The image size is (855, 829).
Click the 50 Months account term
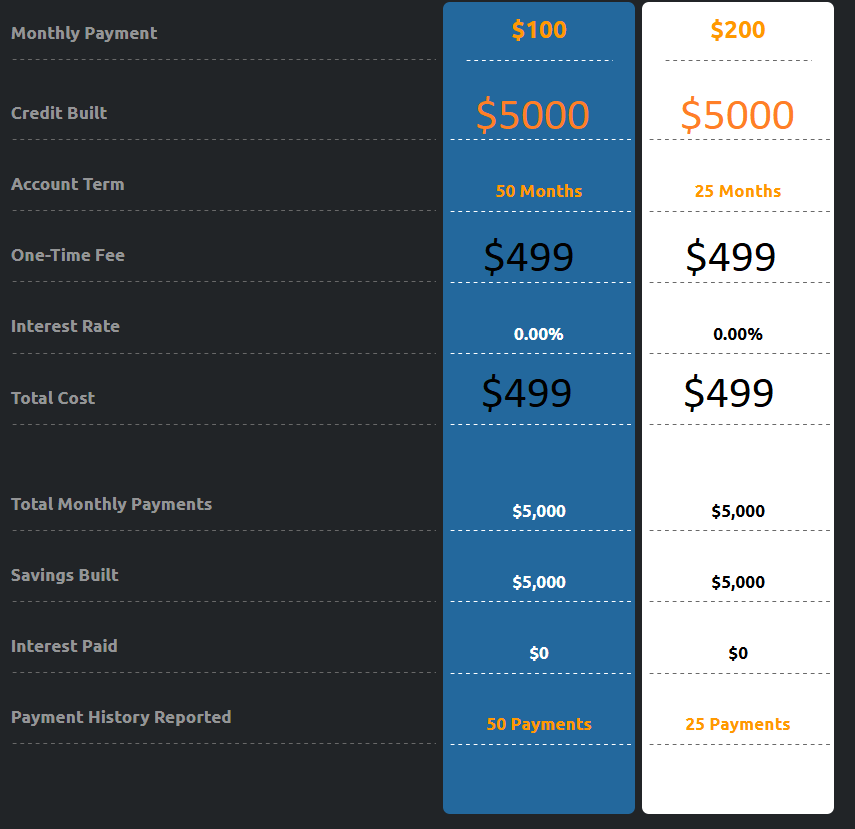point(539,191)
